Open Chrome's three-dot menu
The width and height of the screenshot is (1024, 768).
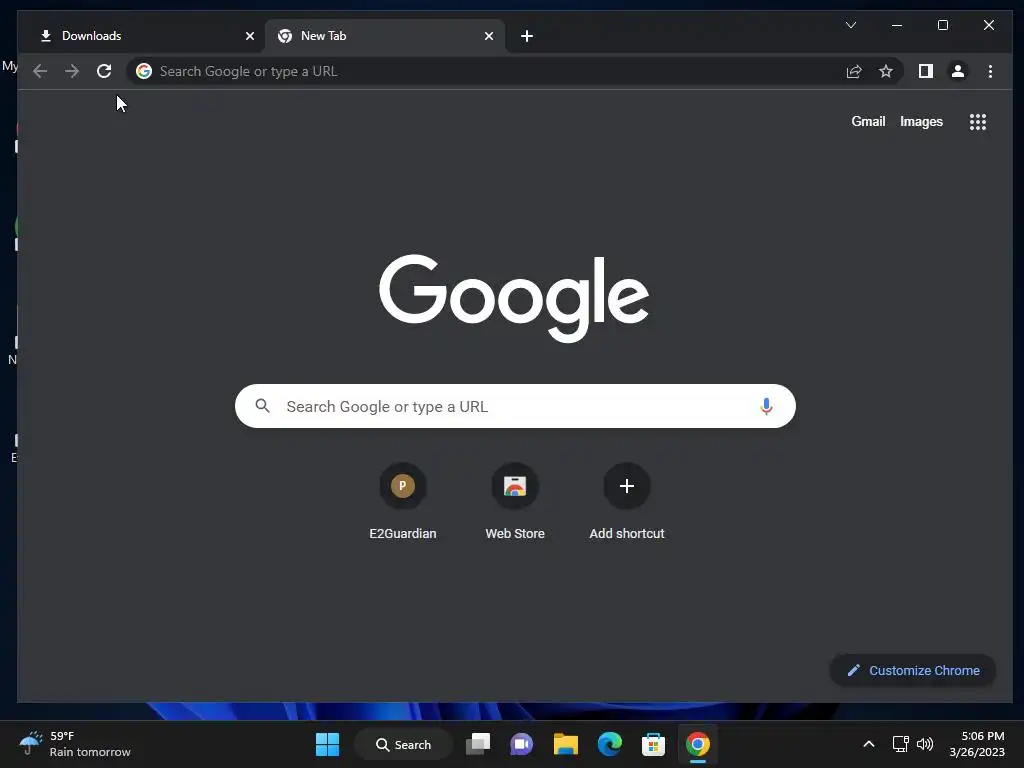990,71
